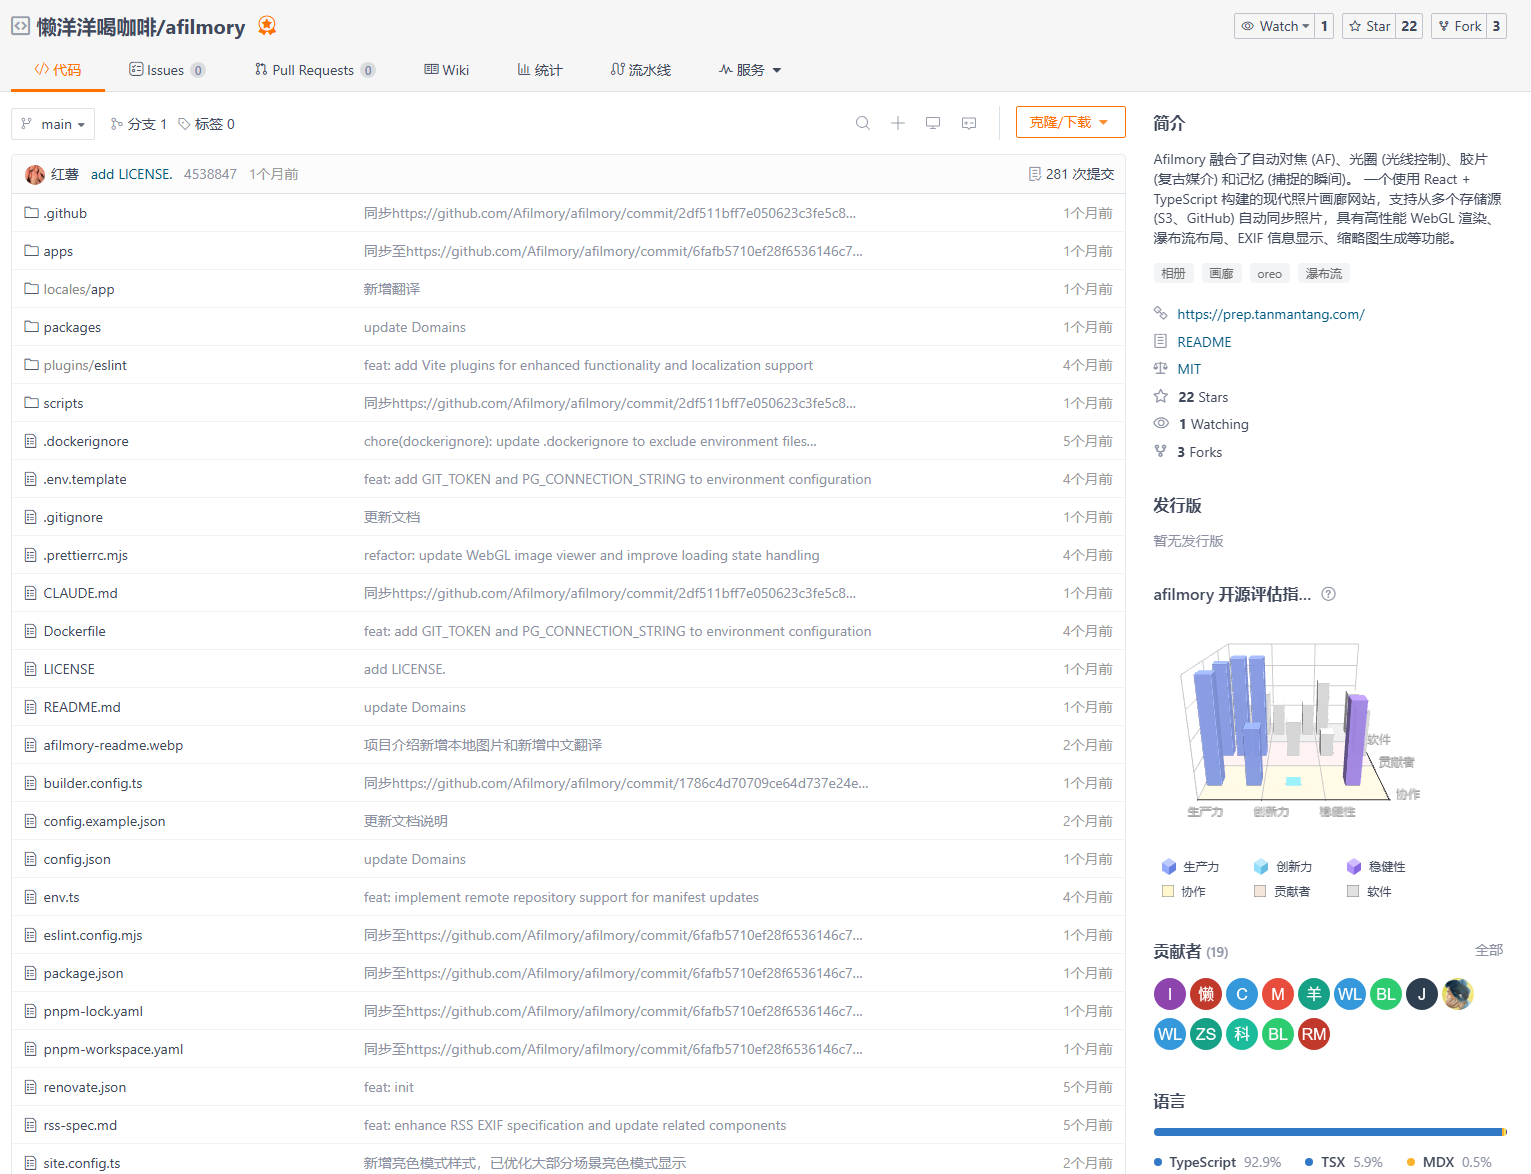The width and height of the screenshot is (1531, 1174).
Task: Open the Wiki tab
Action: click(x=446, y=70)
